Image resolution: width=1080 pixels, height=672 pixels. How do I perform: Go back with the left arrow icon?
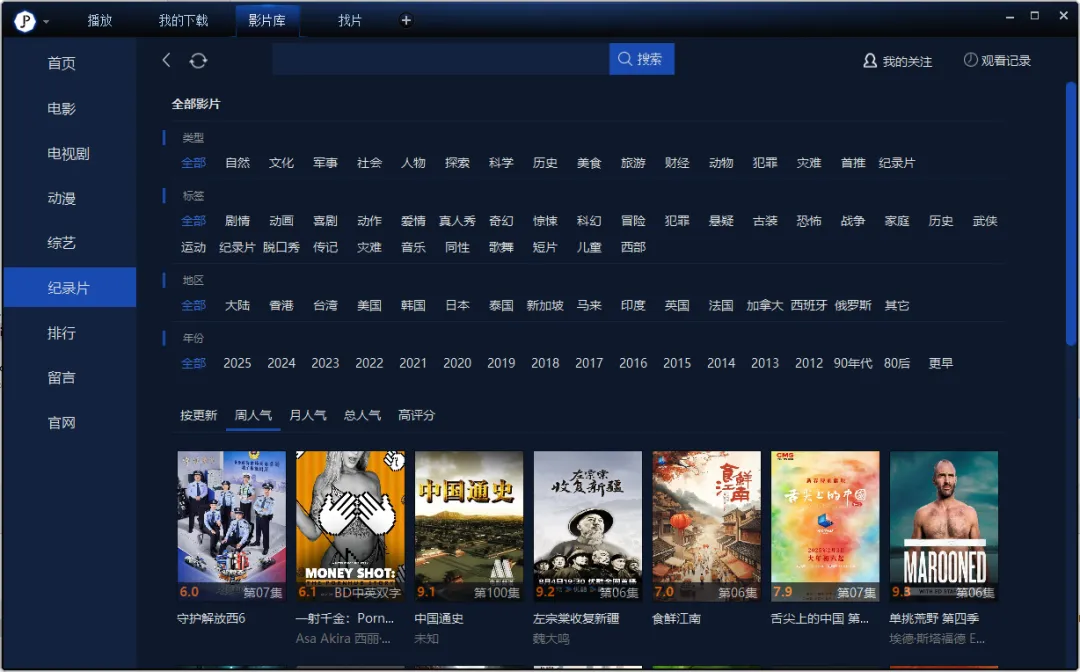(x=166, y=60)
